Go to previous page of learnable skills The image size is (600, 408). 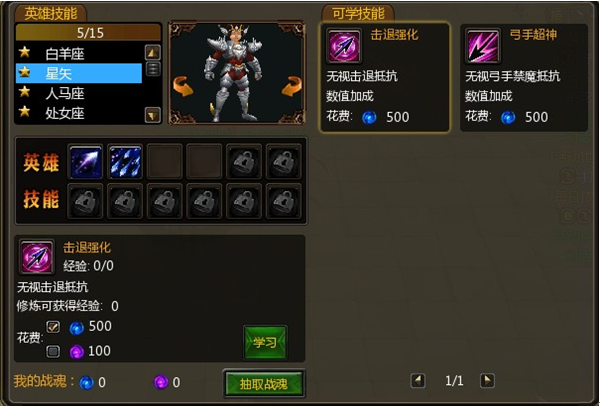(x=418, y=380)
